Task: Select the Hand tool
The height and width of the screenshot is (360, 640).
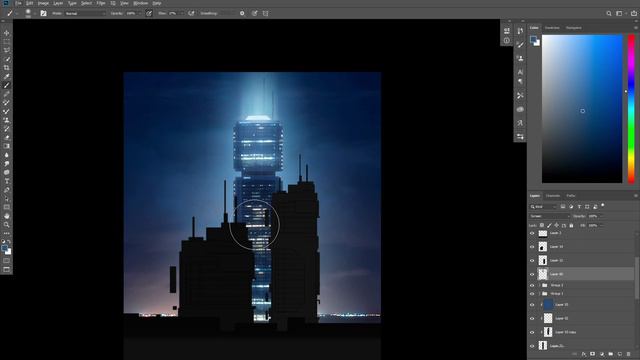Action: (x=7, y=216)
